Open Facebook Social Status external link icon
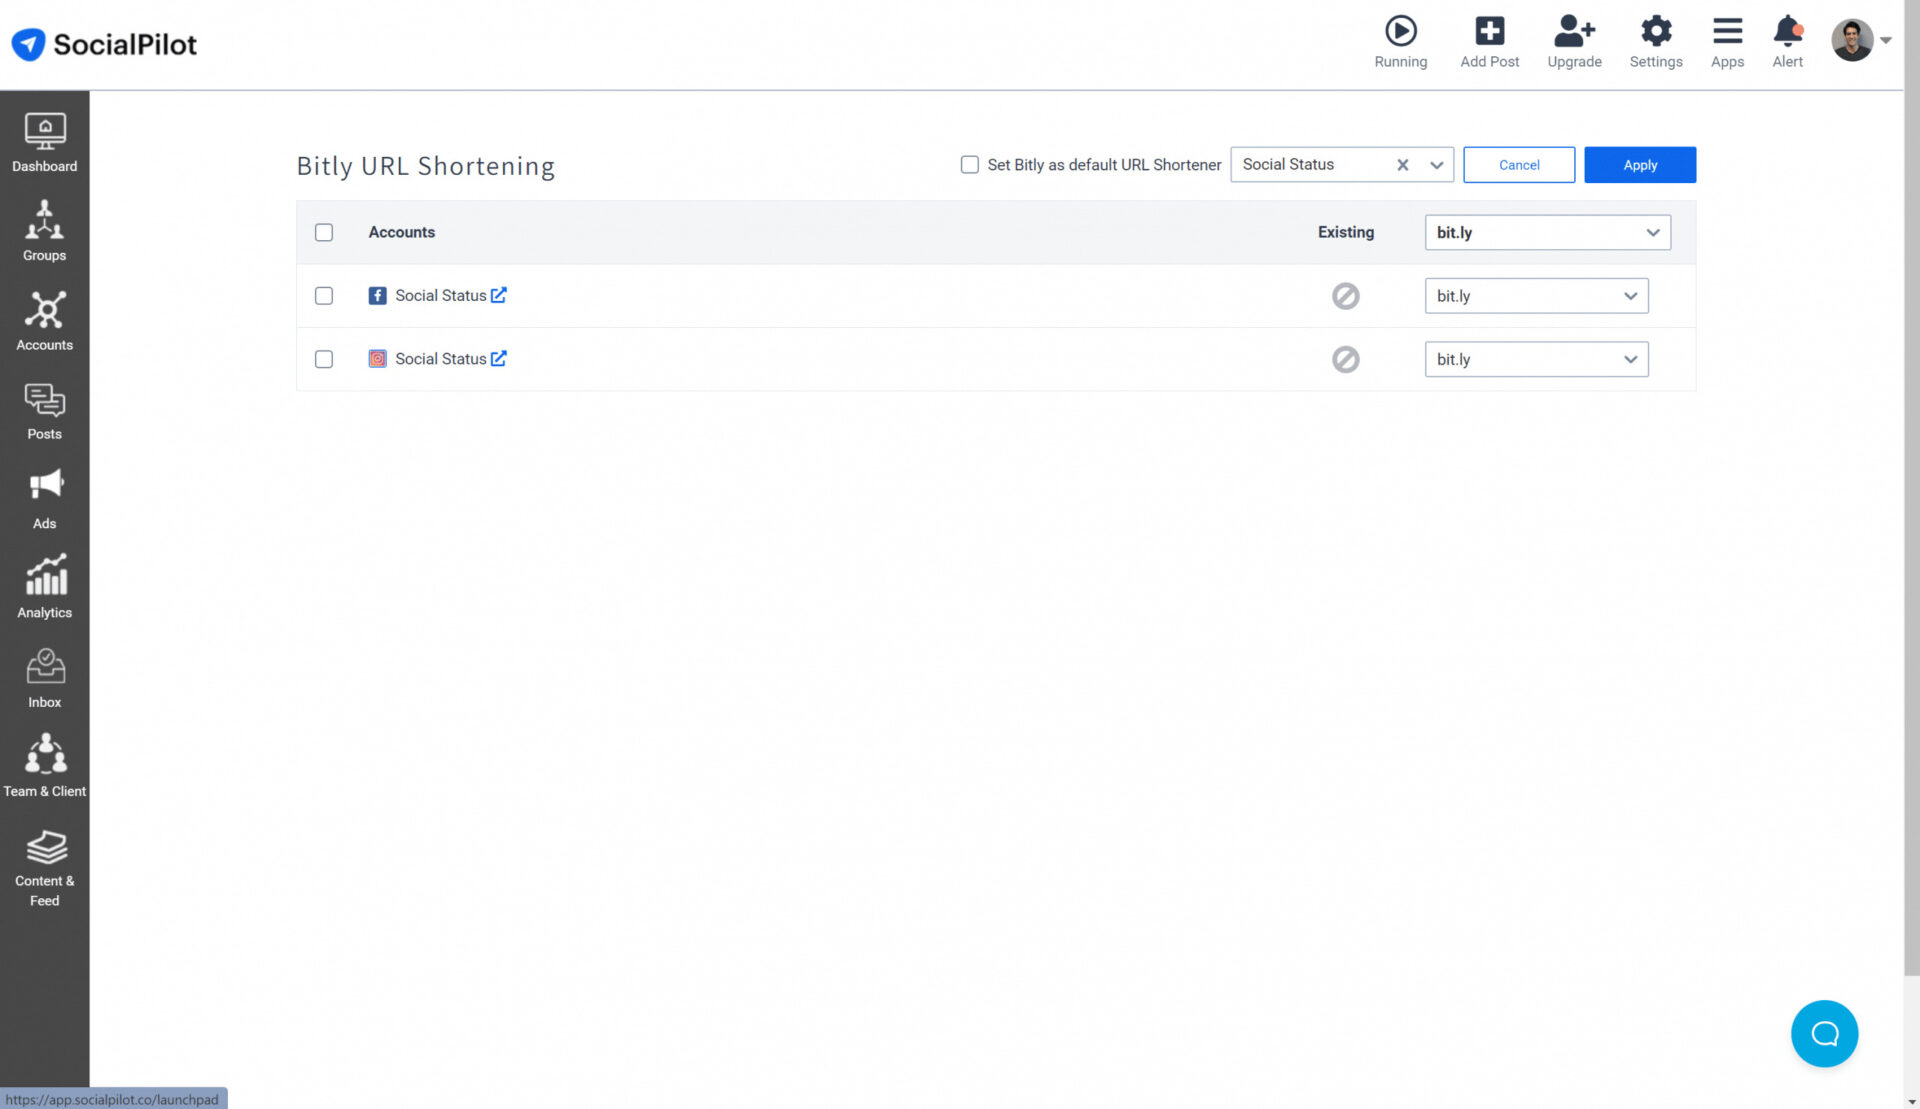The width and height of the screenshot is (1920, 1109). (x=499, y=295)
